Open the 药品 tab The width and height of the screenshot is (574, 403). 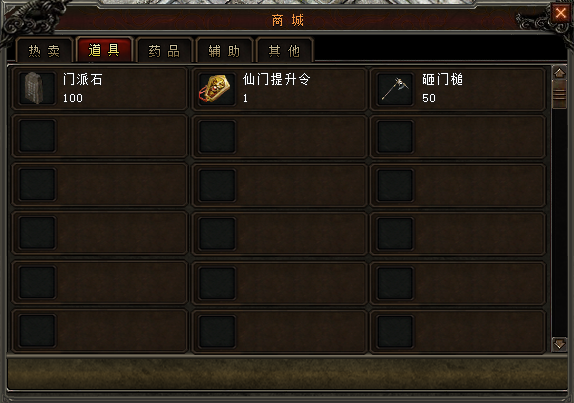[x=164, y=51]
